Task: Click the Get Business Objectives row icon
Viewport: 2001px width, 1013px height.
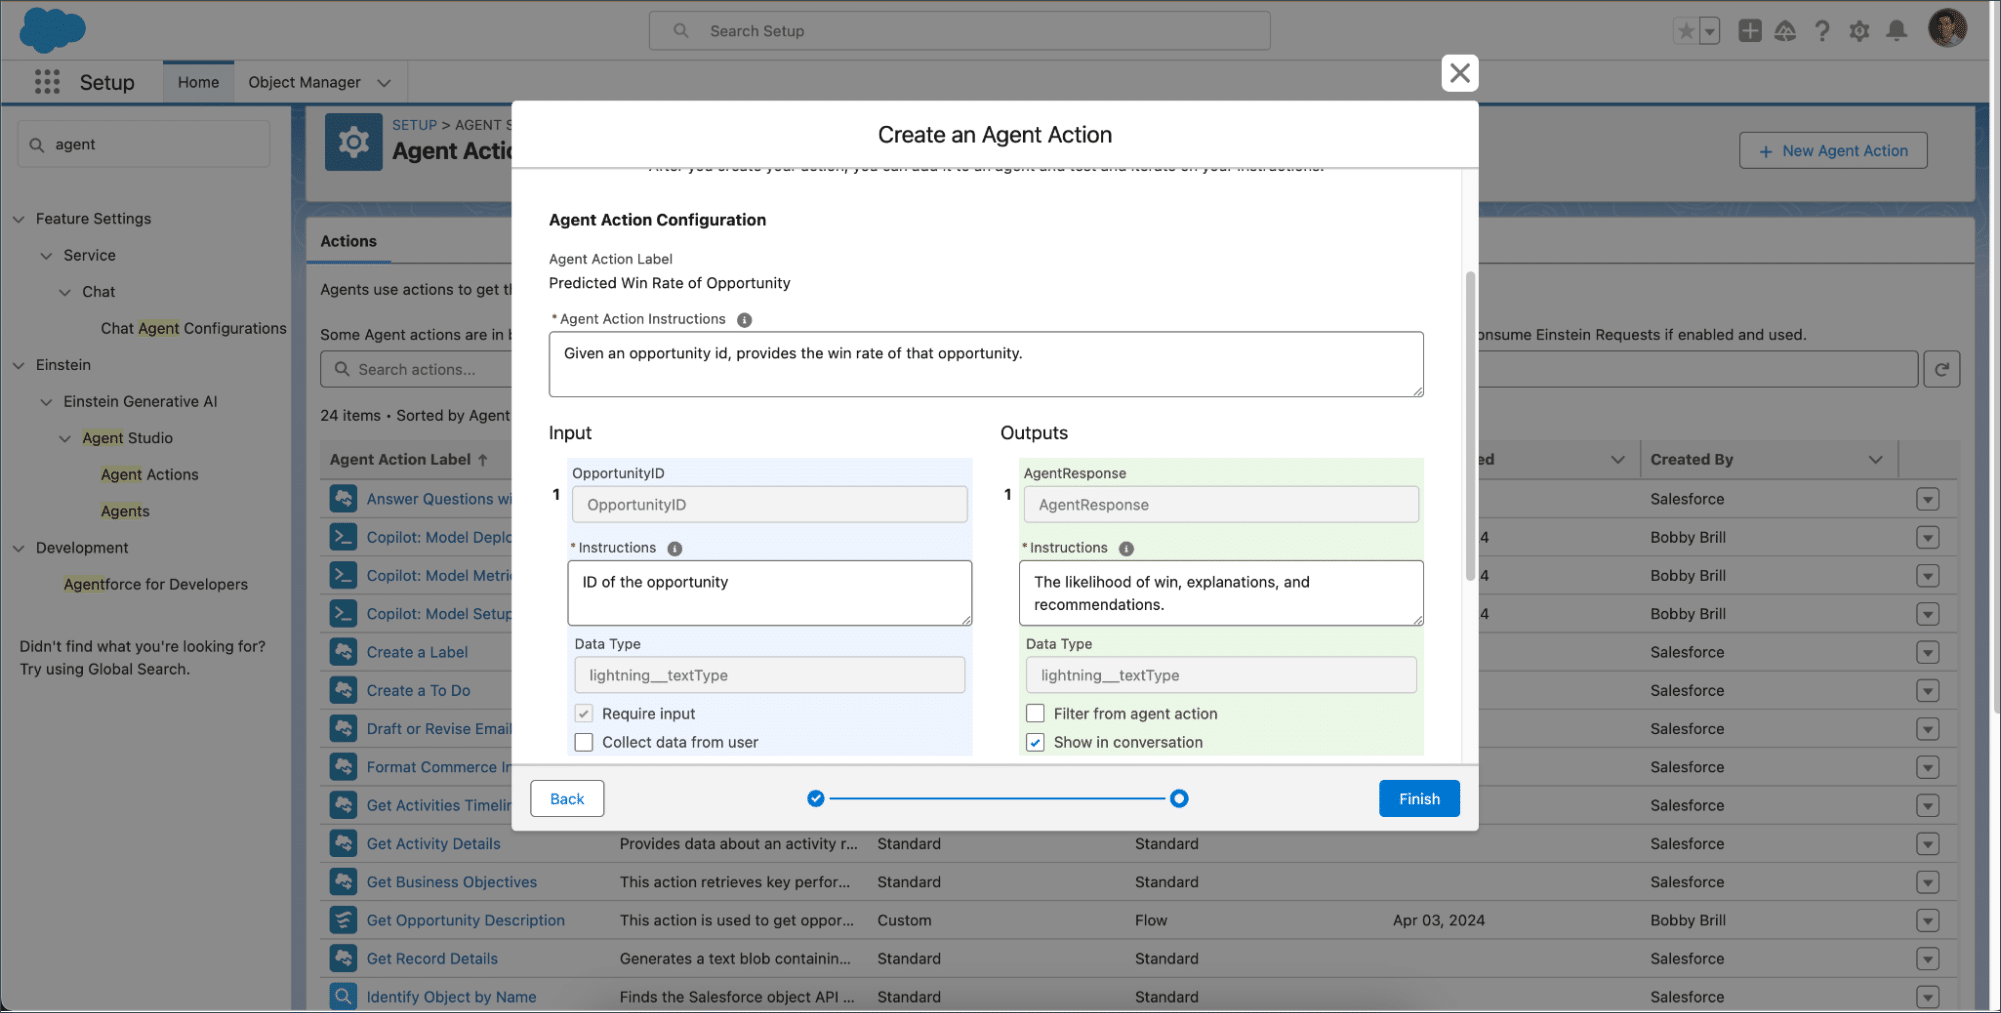Action: 343,882
